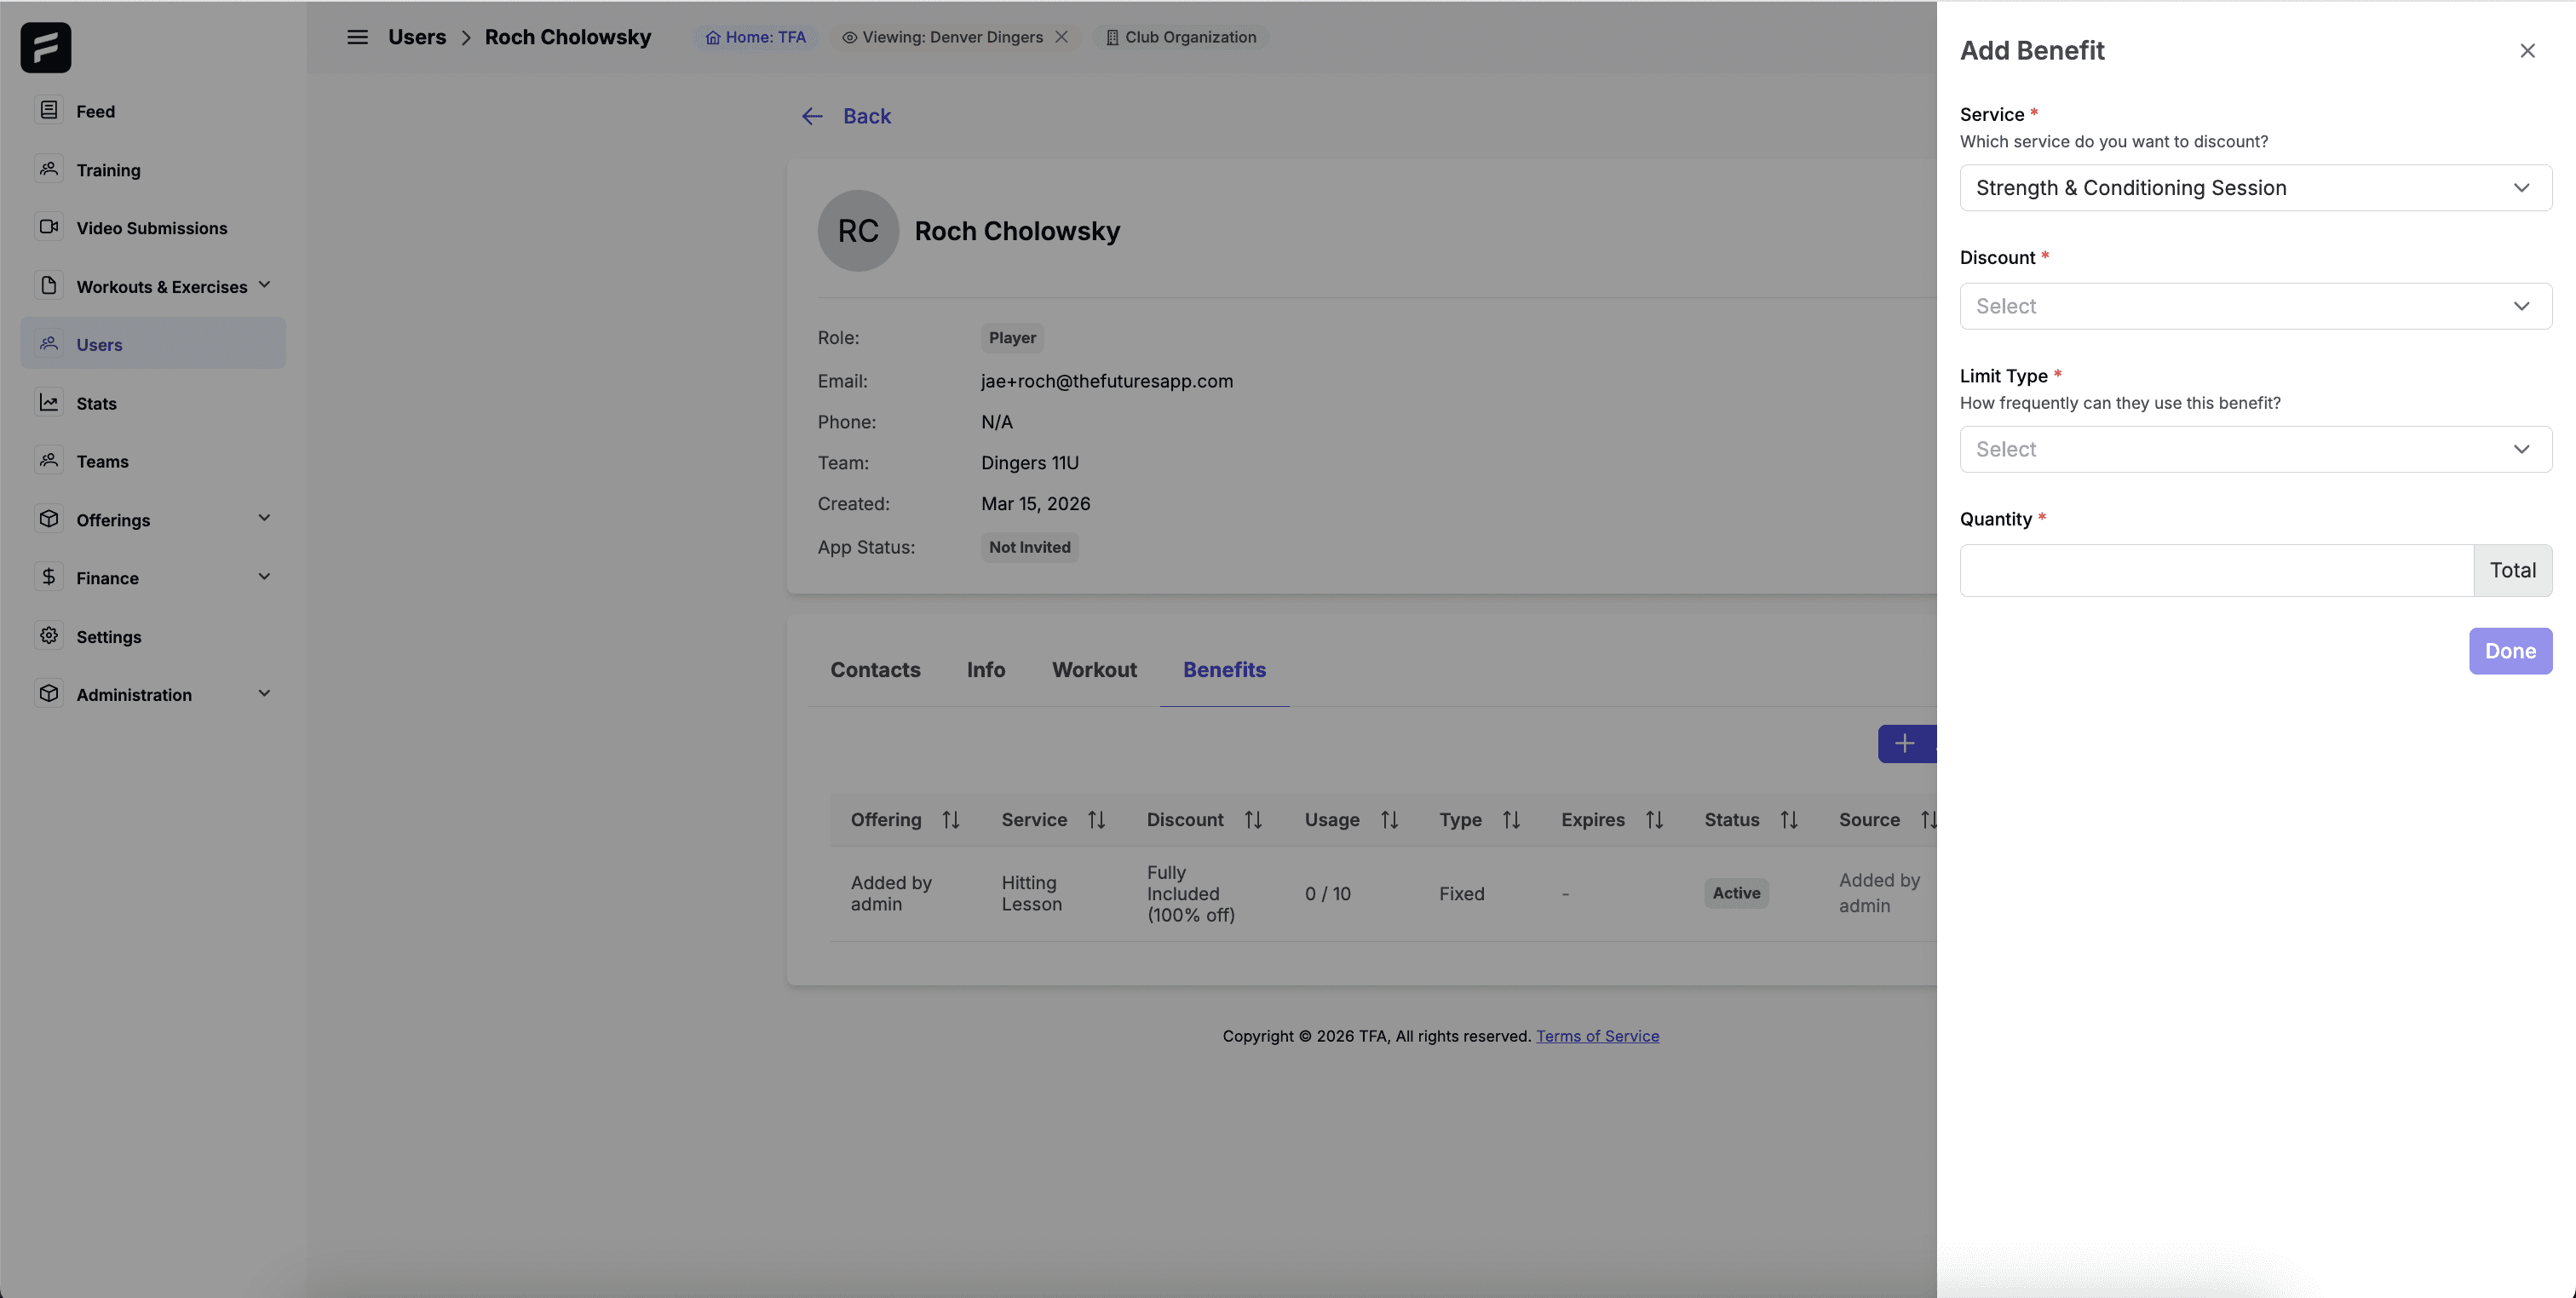
Task: Click the Feed icon in sidebar
Action: pyautogui.click(x=49, y=110)
